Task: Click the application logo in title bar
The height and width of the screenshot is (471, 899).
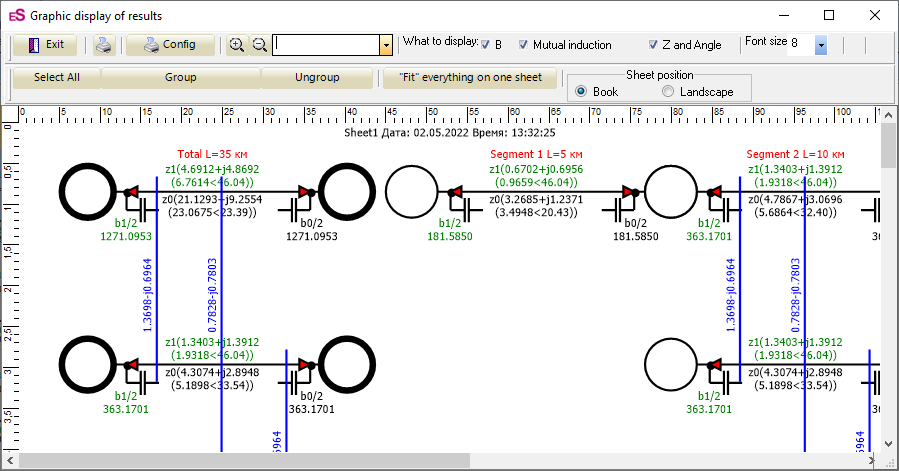Action: point(15,16)
